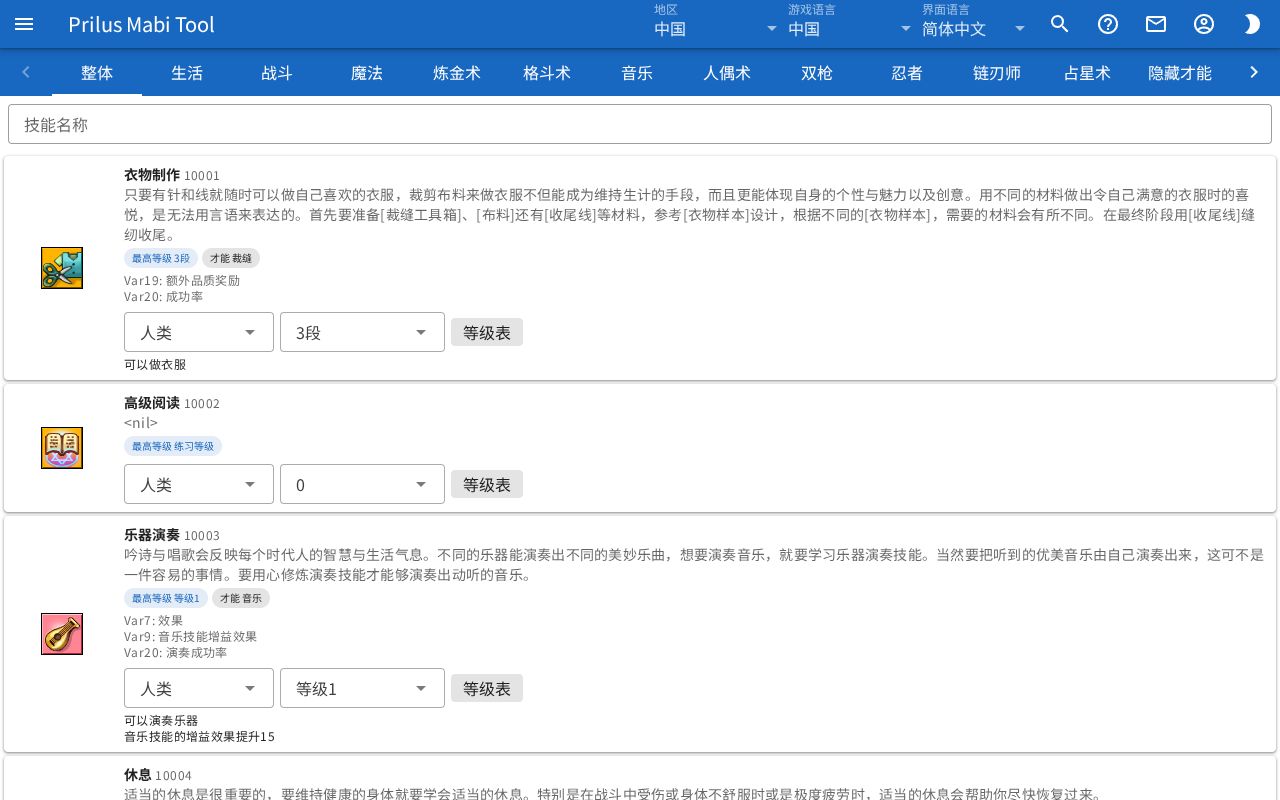Open the 界面语言 interface language dropdown

974,24
